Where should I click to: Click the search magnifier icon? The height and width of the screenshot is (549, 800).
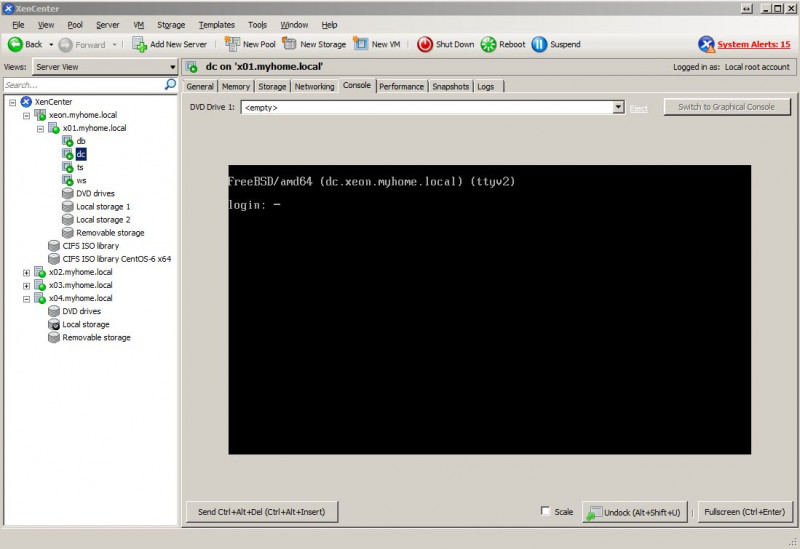[x=170, y=84]
